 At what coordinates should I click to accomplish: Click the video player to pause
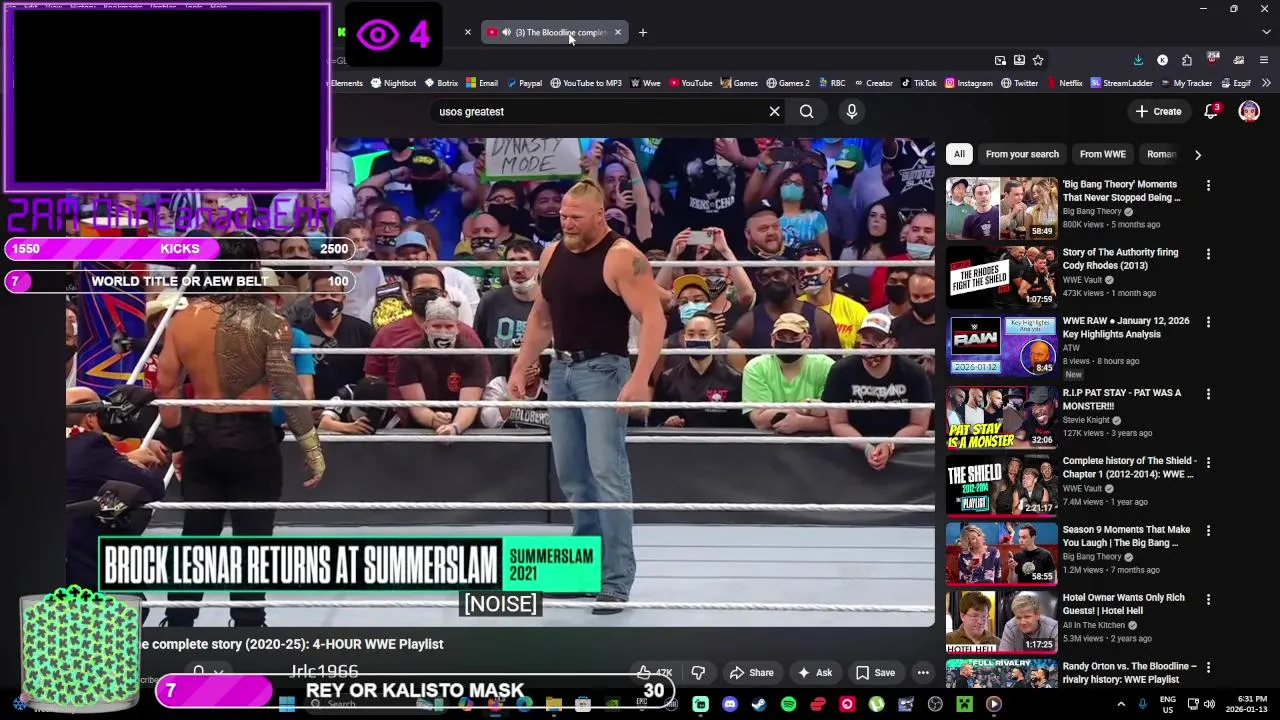coord(500,383)
